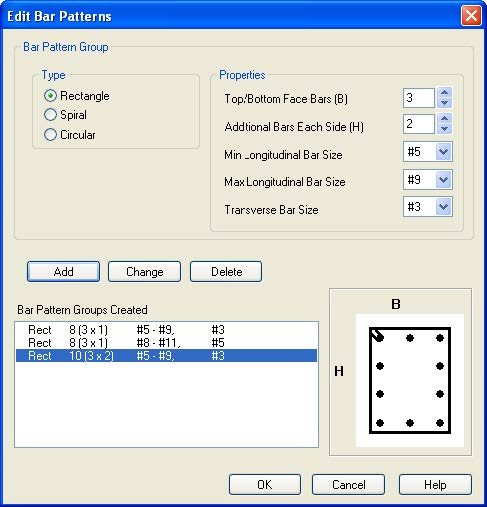487x507 pixels.
Task: Open the Max Longitudinal Bar Size dropdown
Action: [443, 180]
